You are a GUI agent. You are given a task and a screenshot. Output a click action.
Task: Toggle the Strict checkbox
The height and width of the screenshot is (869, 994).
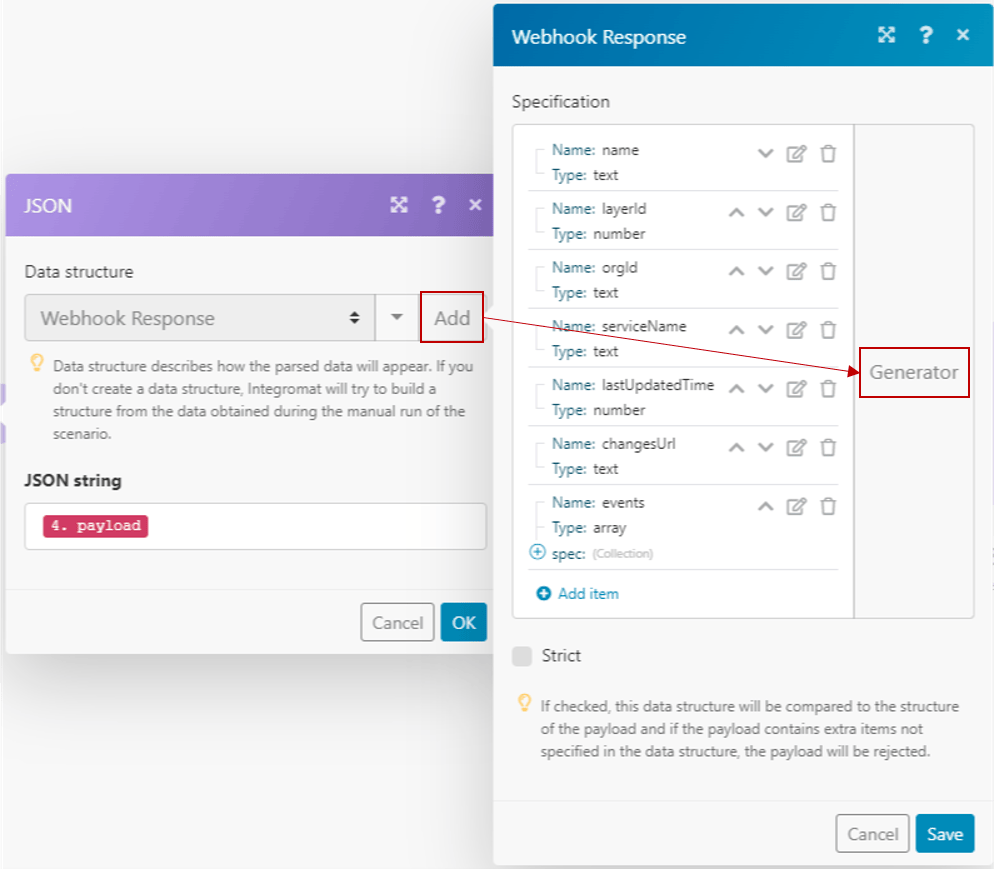tap(522, 656)
